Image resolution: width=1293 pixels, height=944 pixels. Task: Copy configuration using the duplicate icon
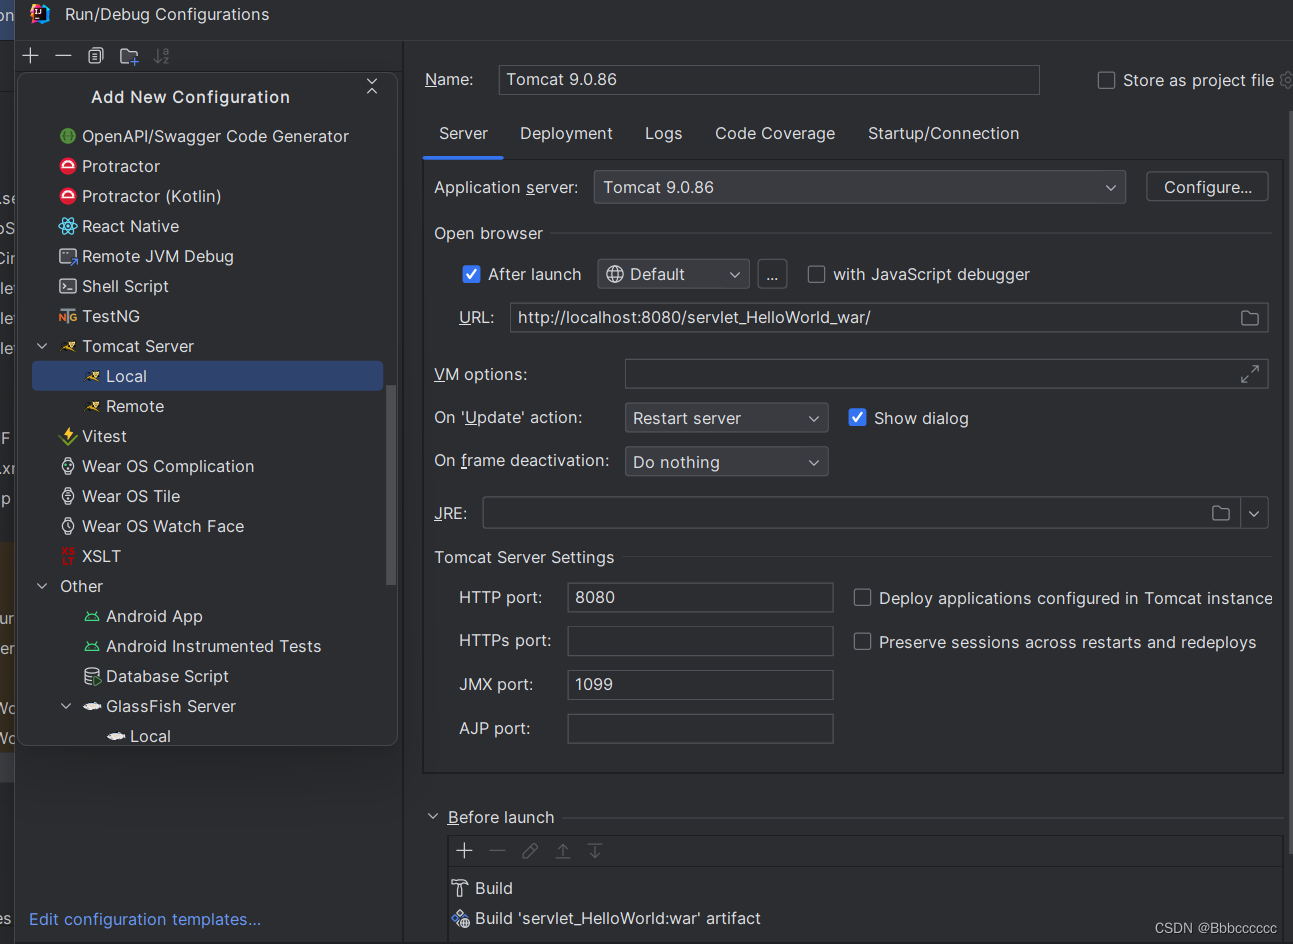coord(96,56)
